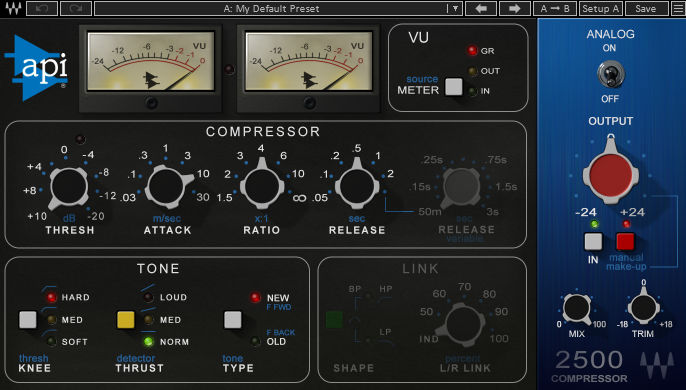
Task: Click the Waves logo beside 2500 Compressor
Action: (x=657, y=365)
